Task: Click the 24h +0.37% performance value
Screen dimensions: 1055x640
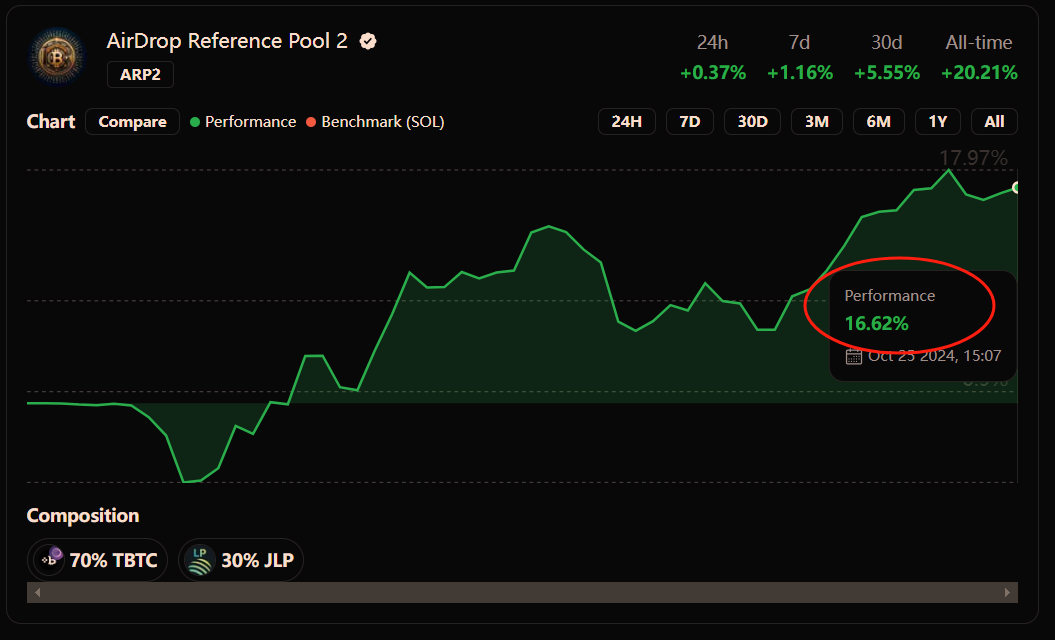Action: (713, 73)
